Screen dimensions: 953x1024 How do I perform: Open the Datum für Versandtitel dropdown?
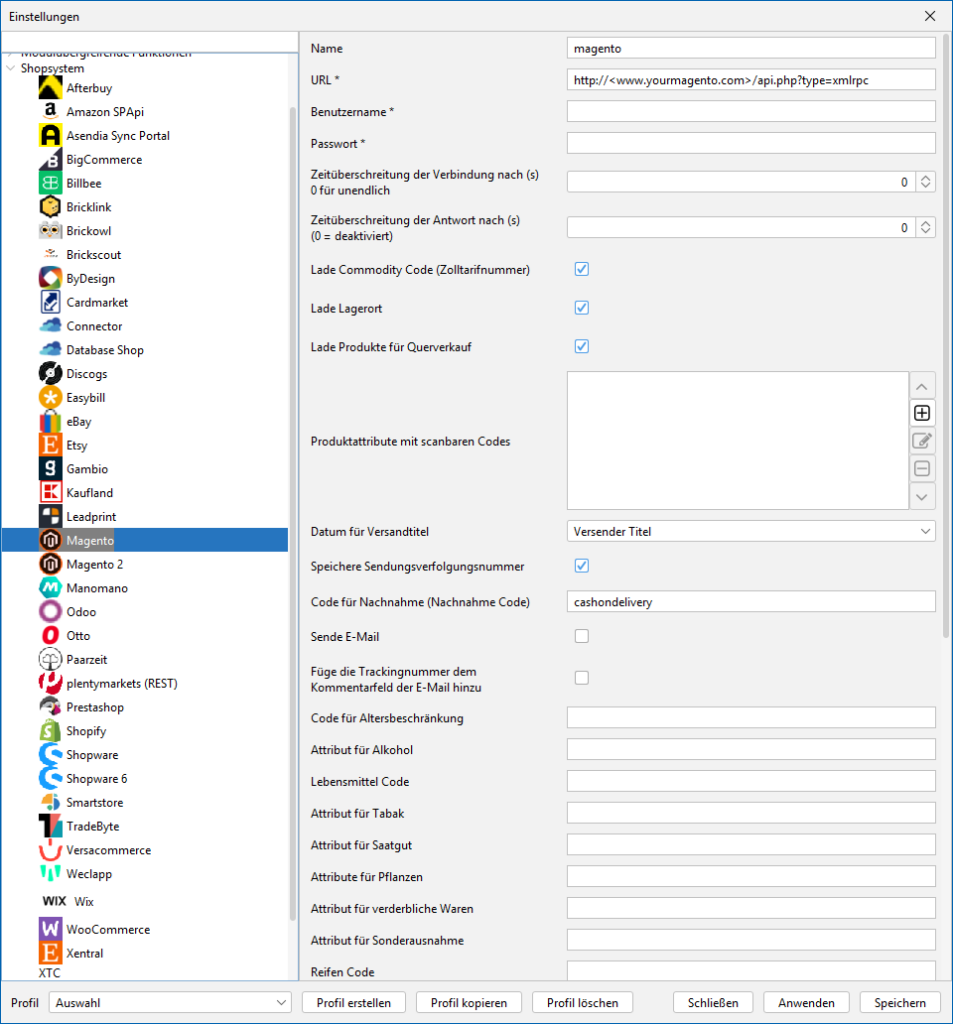click(x=751, y=532)
